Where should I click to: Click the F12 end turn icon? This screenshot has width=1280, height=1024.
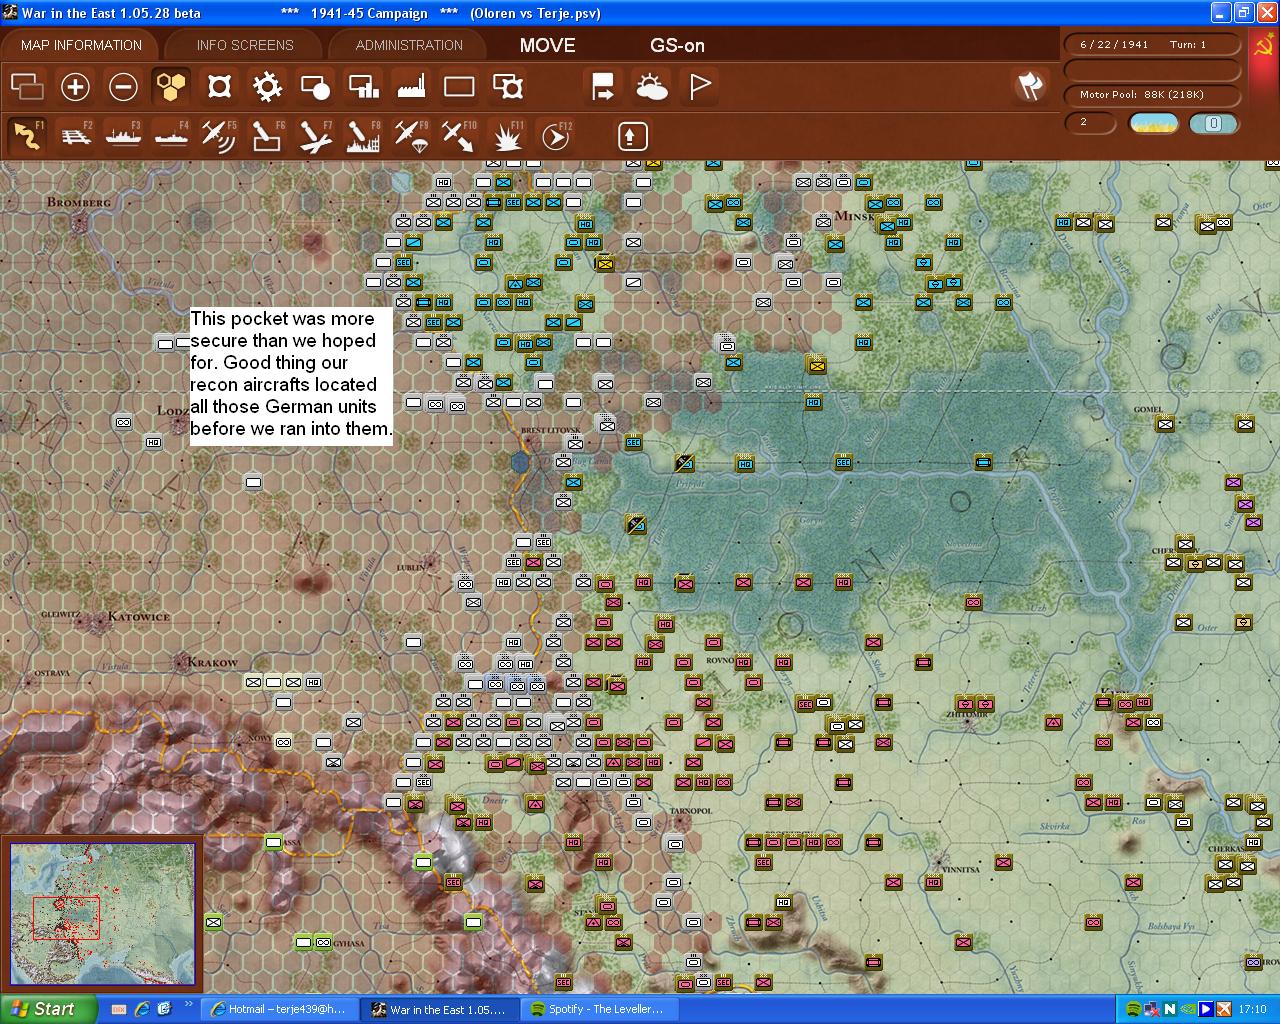click(555, 136)
